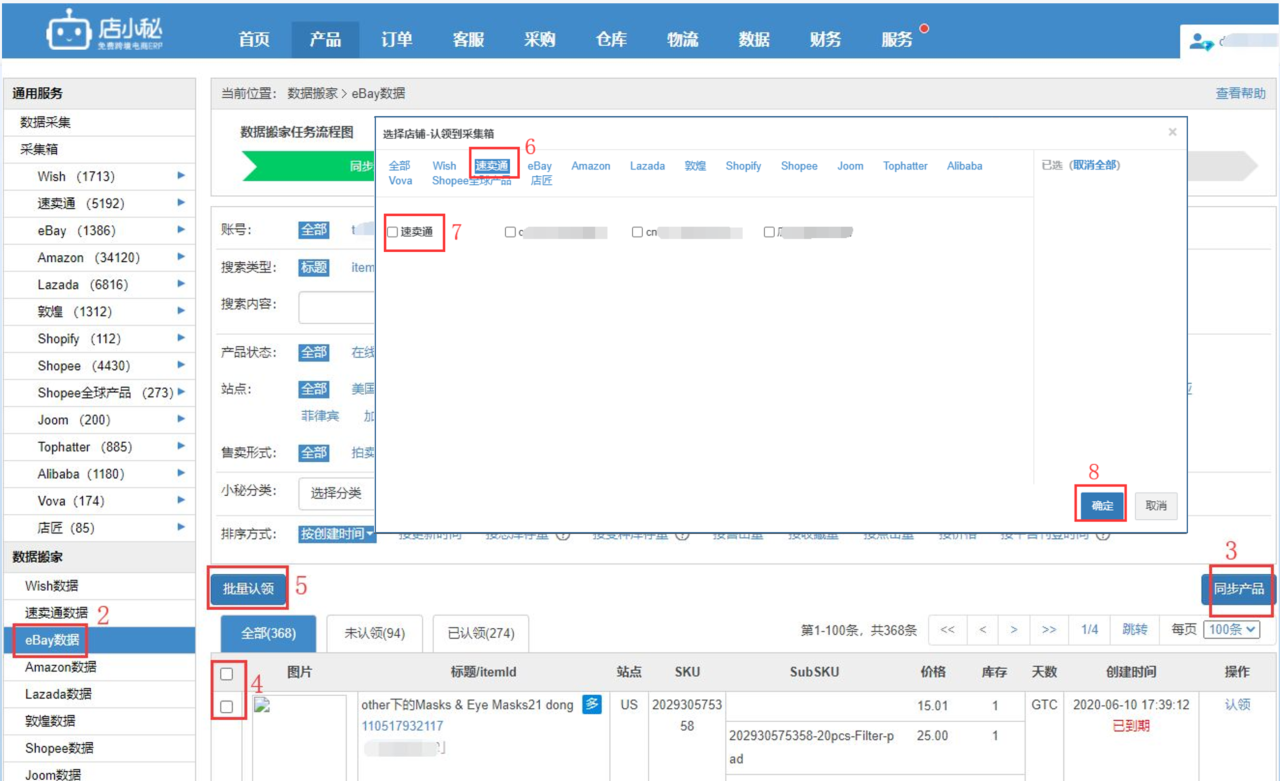The image size is (1280, 781).
Task: Open the 查看帮助 help link
Action: click(1240, 93)
